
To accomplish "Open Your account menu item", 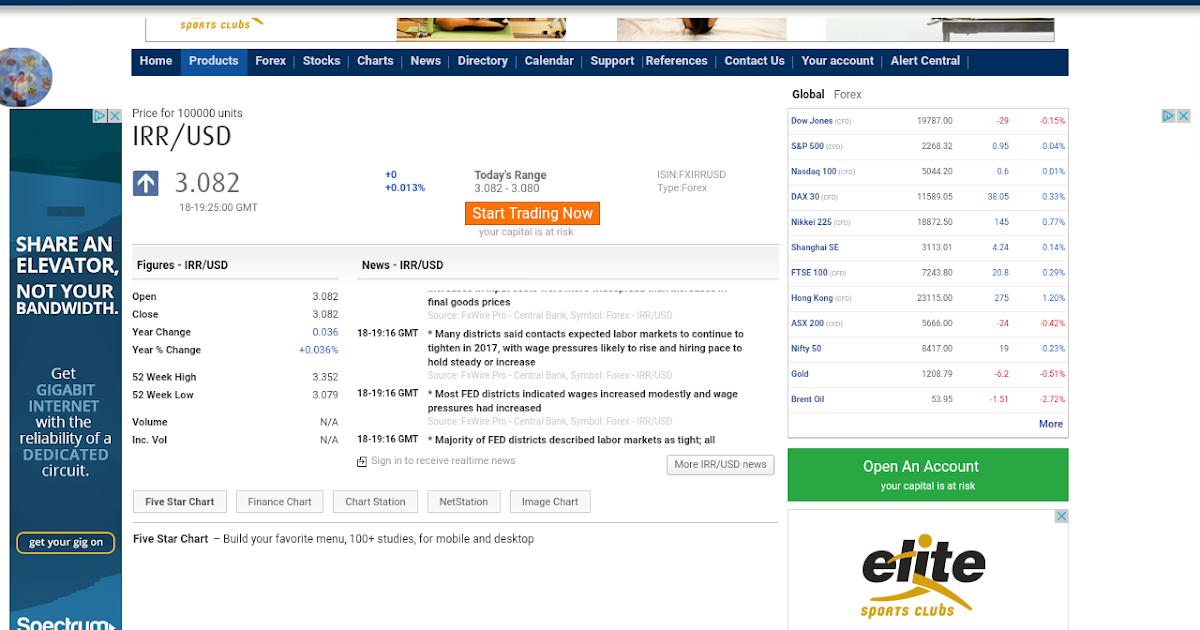I will pos(838,61).
